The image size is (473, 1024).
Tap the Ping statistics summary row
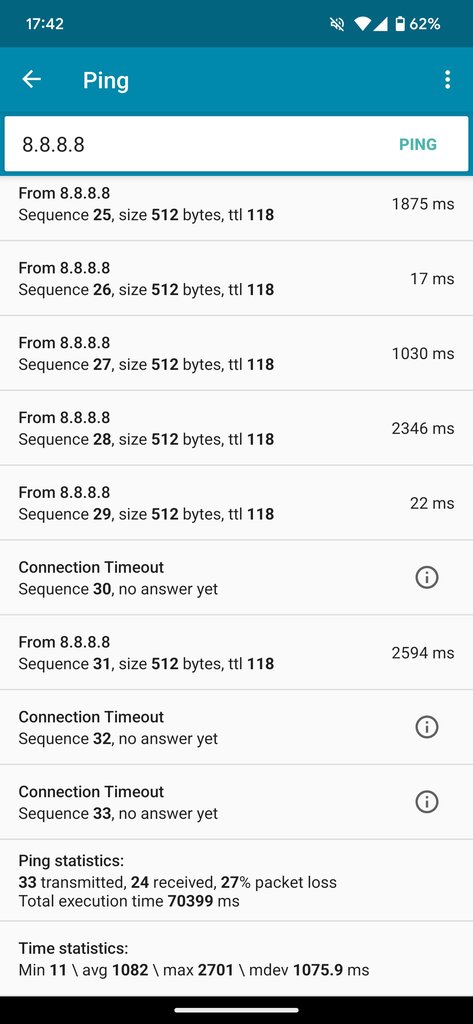[x=236, y=880]
